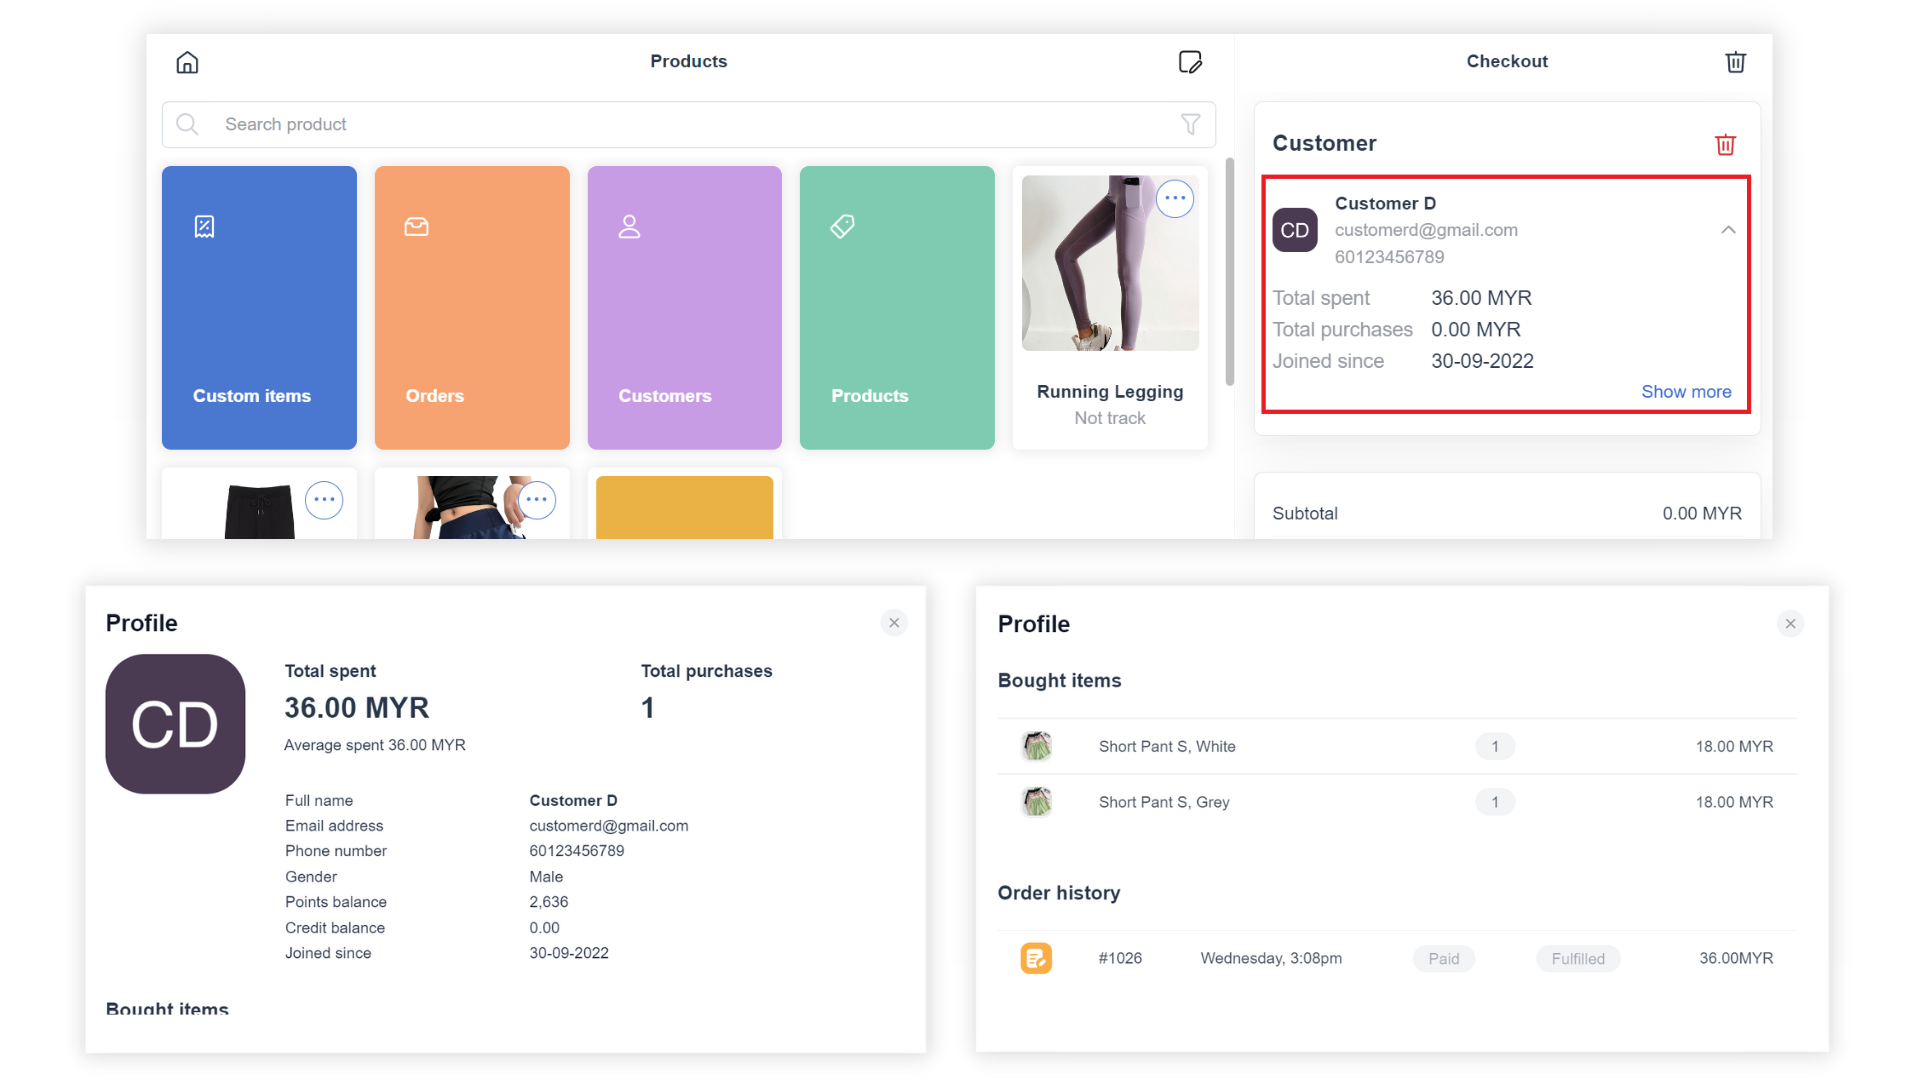Open the product filter funnel icon
Screen dimensions: 1920x1080
tap(1190, 124)
